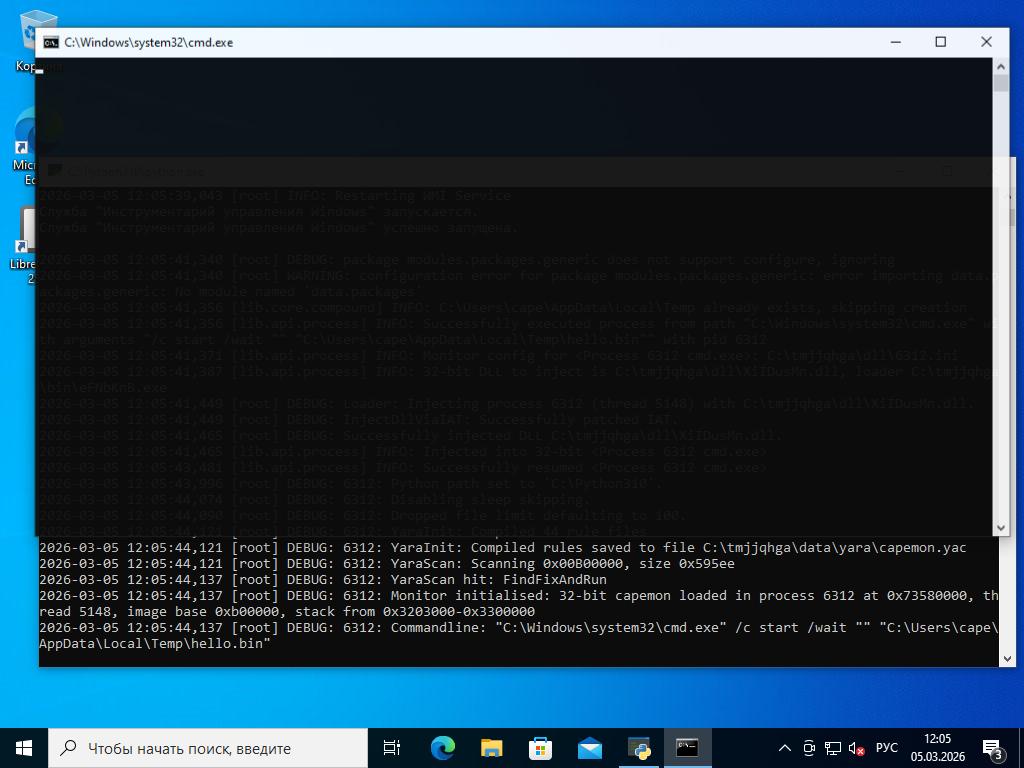This screenshot has width=1024, height=768.
Task: Launch Microsoft Edge from the taskbar
Action: pyautogui.click(x=442, y=748)
